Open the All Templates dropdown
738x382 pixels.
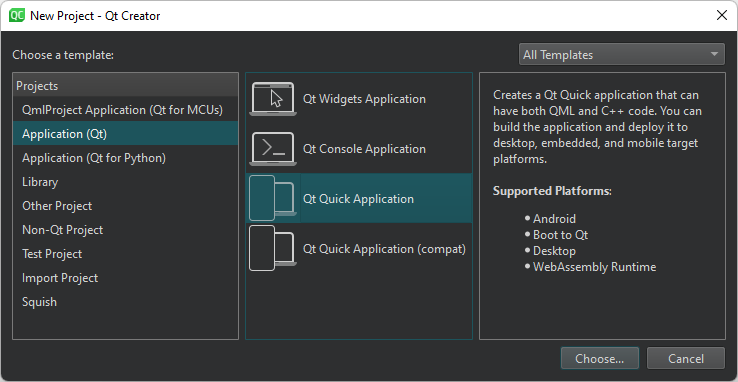click(x=622, y=55)
